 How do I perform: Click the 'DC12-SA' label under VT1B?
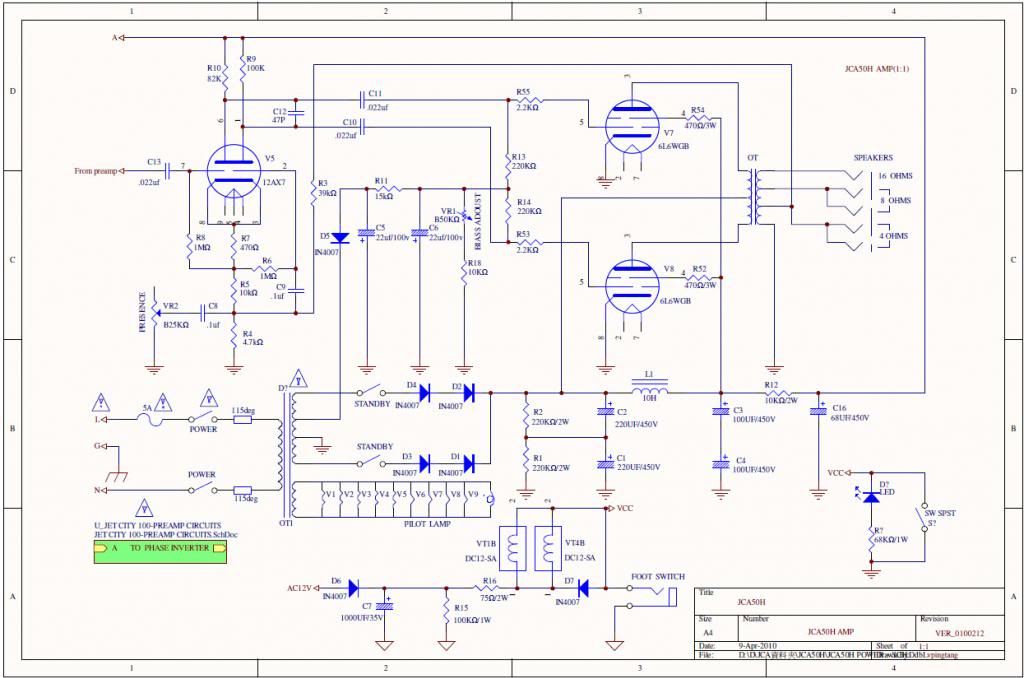(481, 558)
